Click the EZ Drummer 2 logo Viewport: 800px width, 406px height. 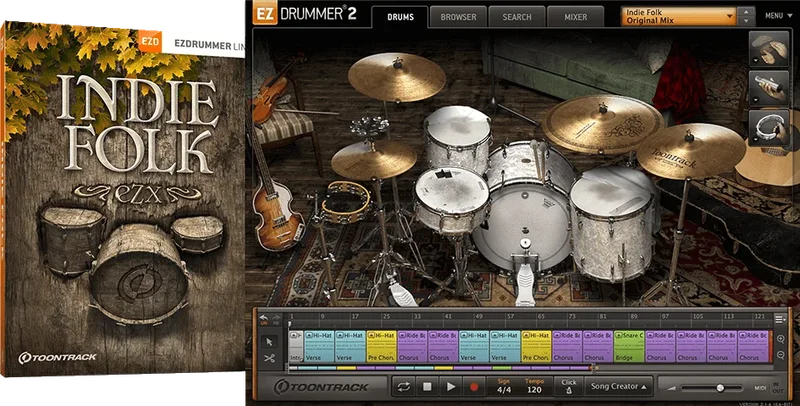pos(305,14)
